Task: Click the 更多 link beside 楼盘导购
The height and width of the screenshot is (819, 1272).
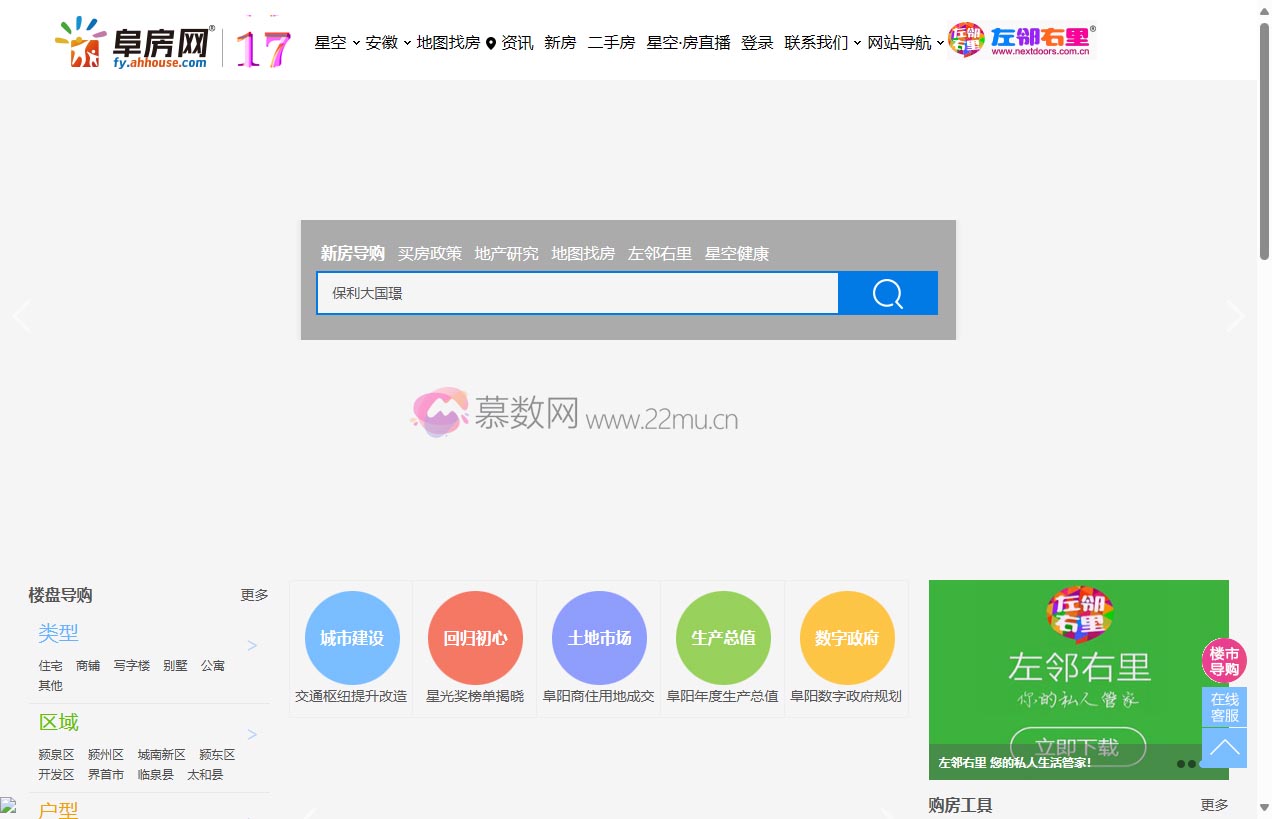Action: click(254, 595)
